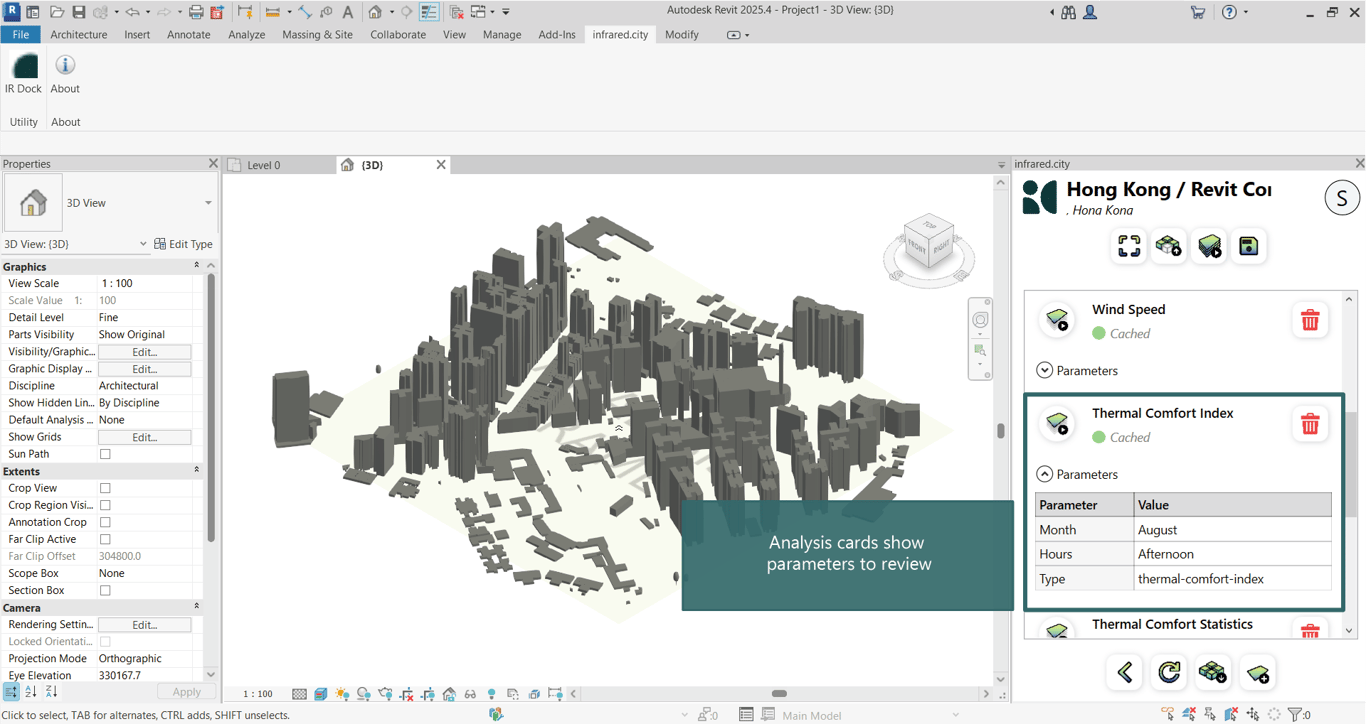Expand Wind Speed Parameters section
This screenshot has width=1366, height=724.
tap(1045, 371)
